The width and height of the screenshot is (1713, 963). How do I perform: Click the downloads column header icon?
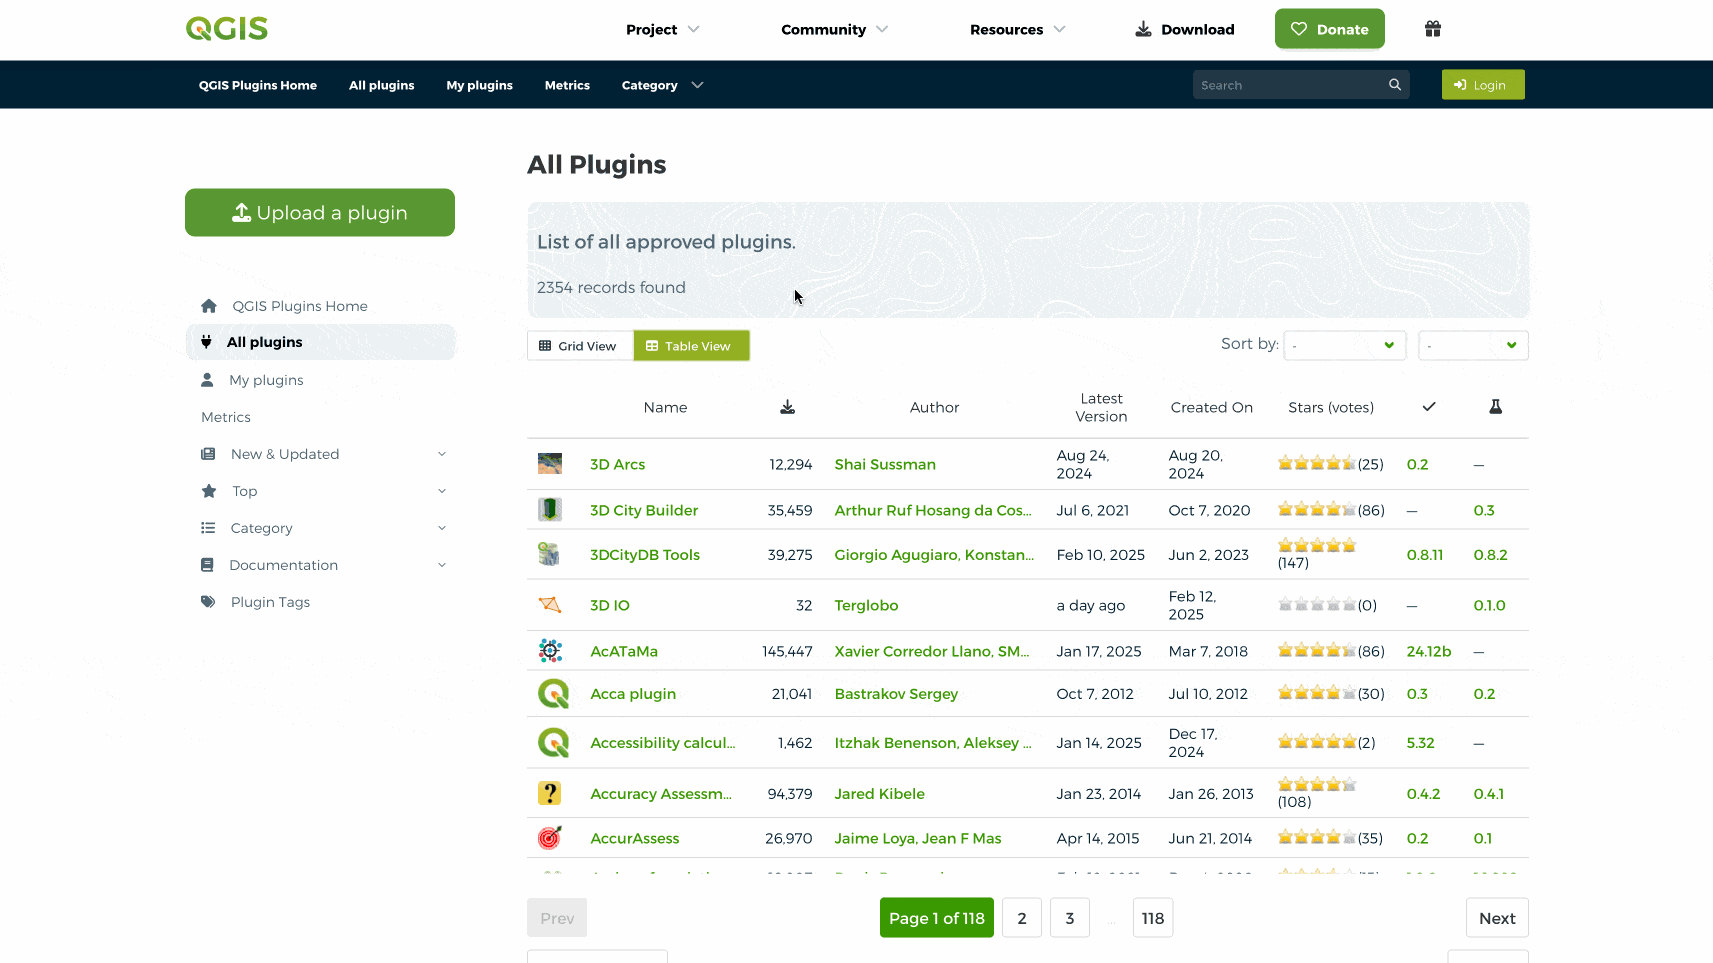(787, 407)
